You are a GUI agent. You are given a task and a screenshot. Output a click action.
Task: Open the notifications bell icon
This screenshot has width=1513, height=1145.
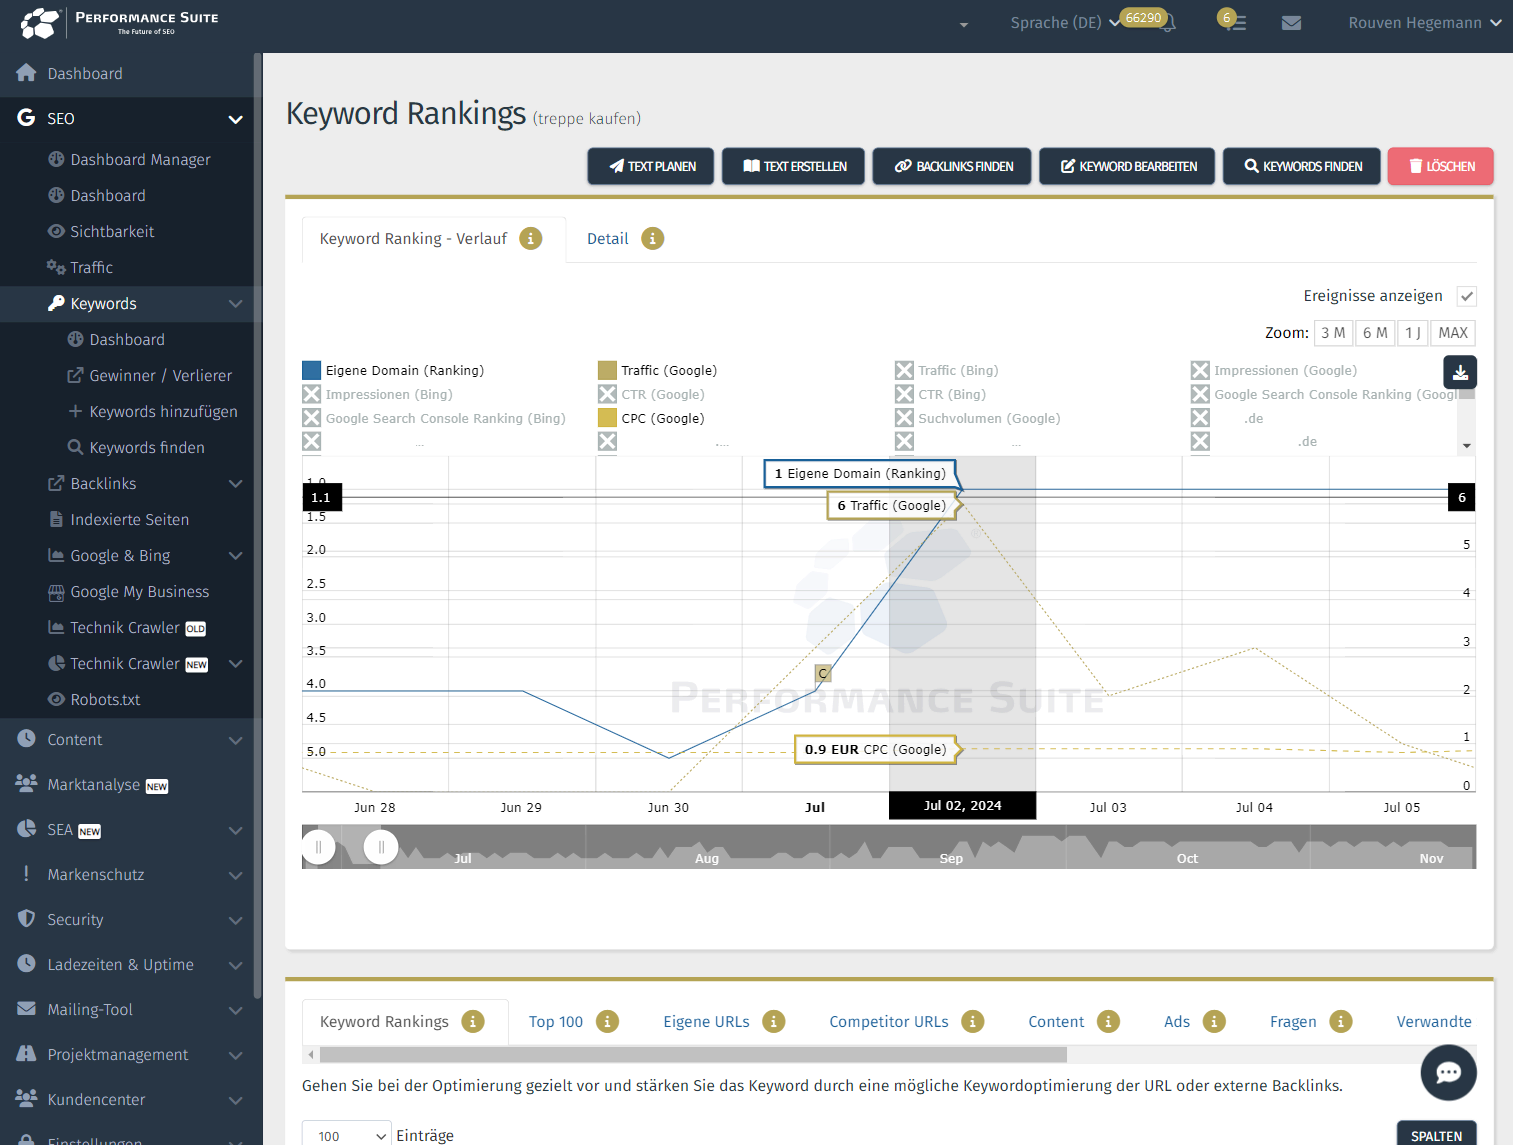click(1167, 24)
